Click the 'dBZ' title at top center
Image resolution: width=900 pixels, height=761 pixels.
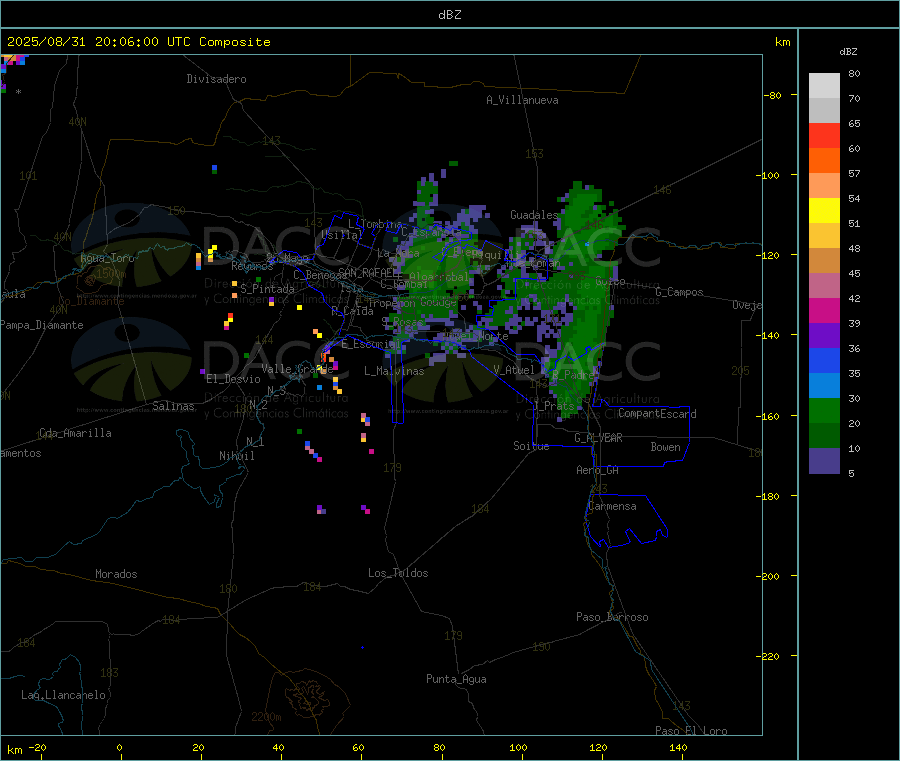[449, 15]
